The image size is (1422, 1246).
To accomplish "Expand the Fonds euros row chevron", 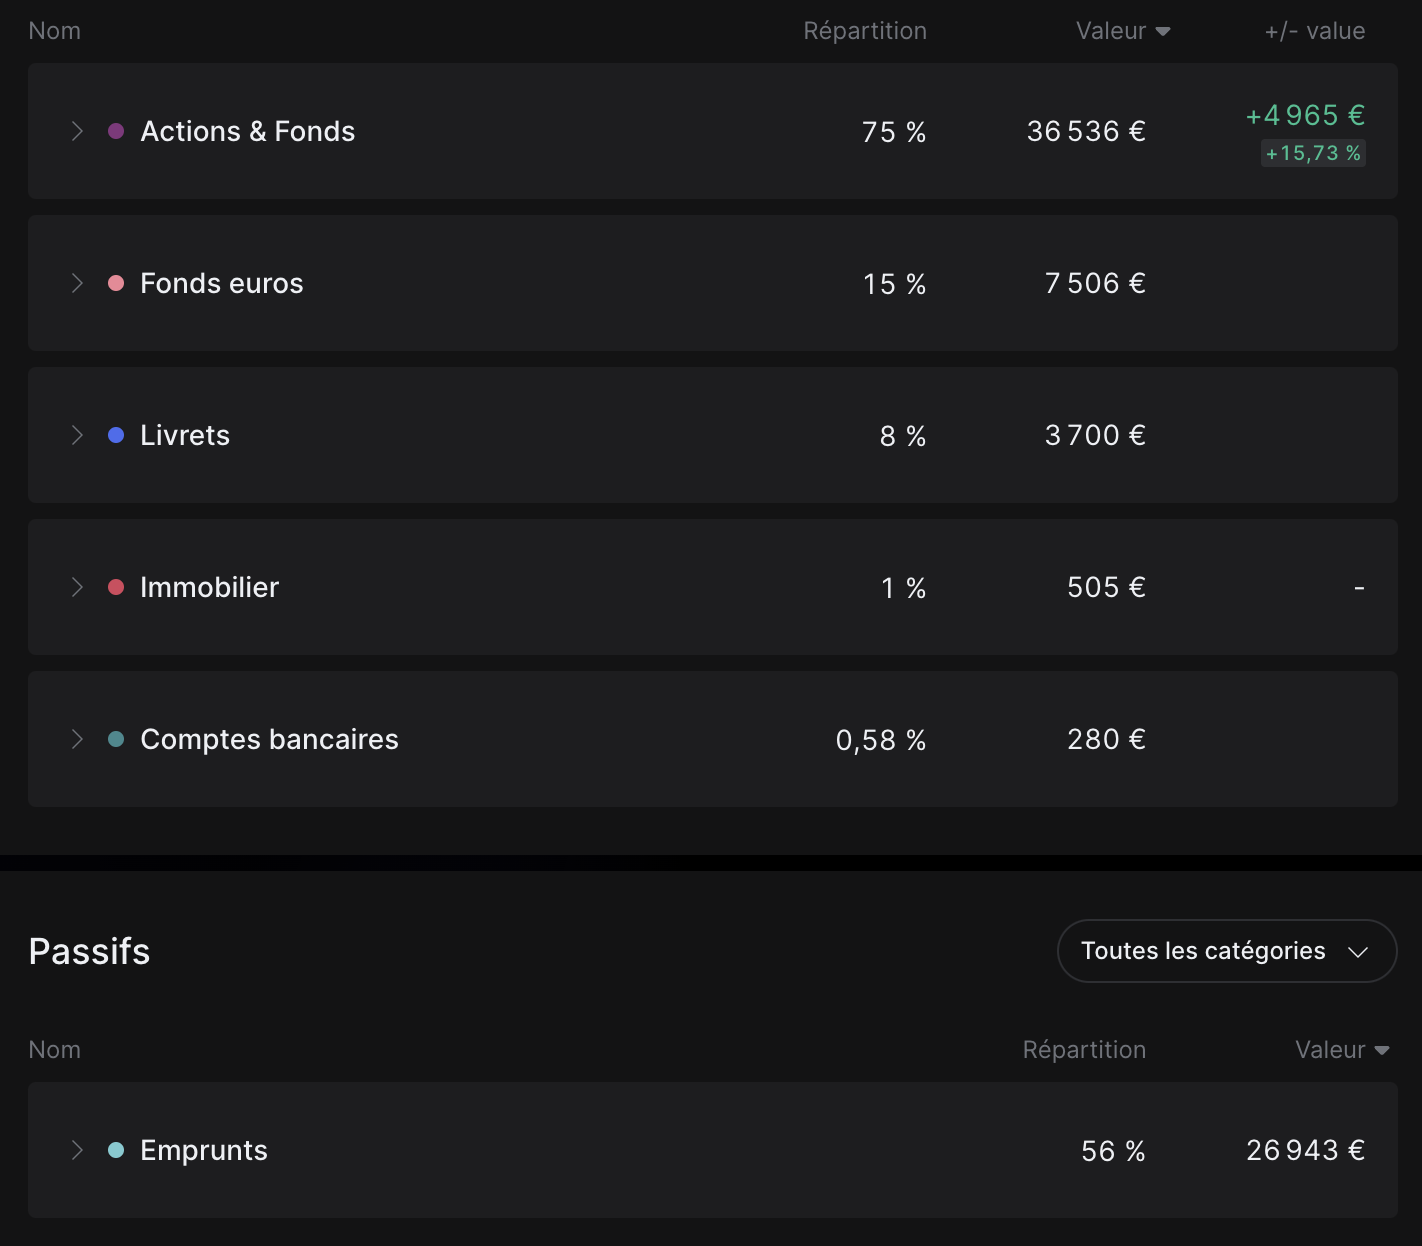I will coord(77,283).
